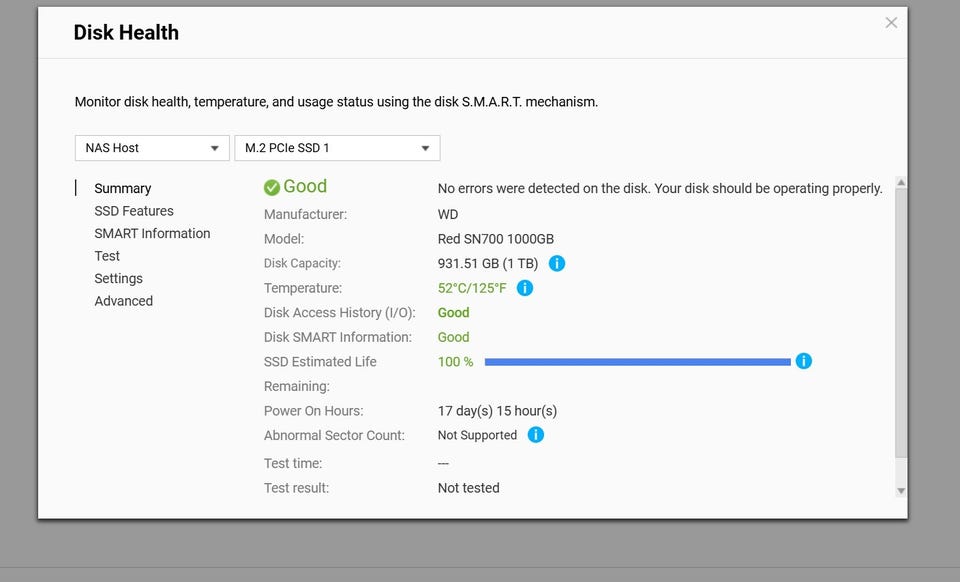The image size is (960, 582).
Task: Click the '100 %' estimated life value
Action: (456, 362)
